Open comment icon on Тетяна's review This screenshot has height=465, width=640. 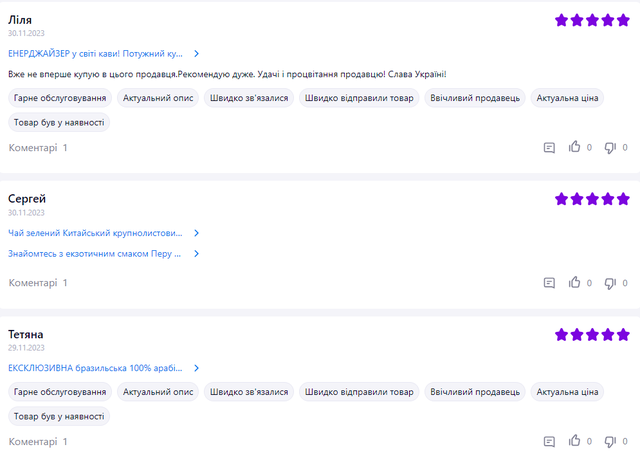pos(549,441)
